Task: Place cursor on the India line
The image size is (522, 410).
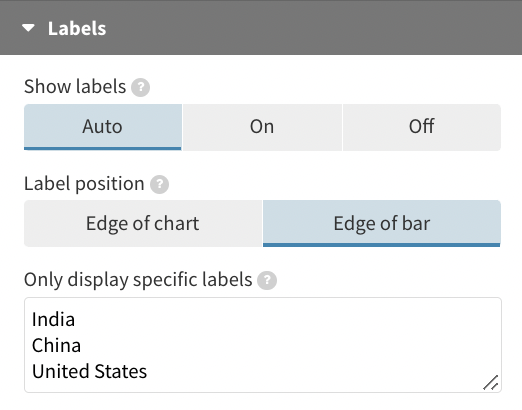Action: [x=53, y=319]
